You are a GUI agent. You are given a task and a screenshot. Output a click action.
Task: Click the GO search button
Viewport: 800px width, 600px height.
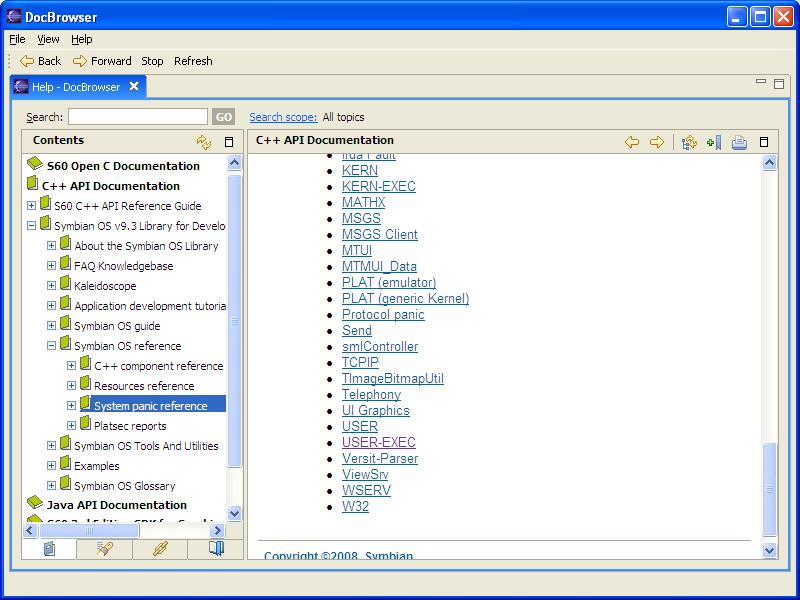tap(224, 117)
